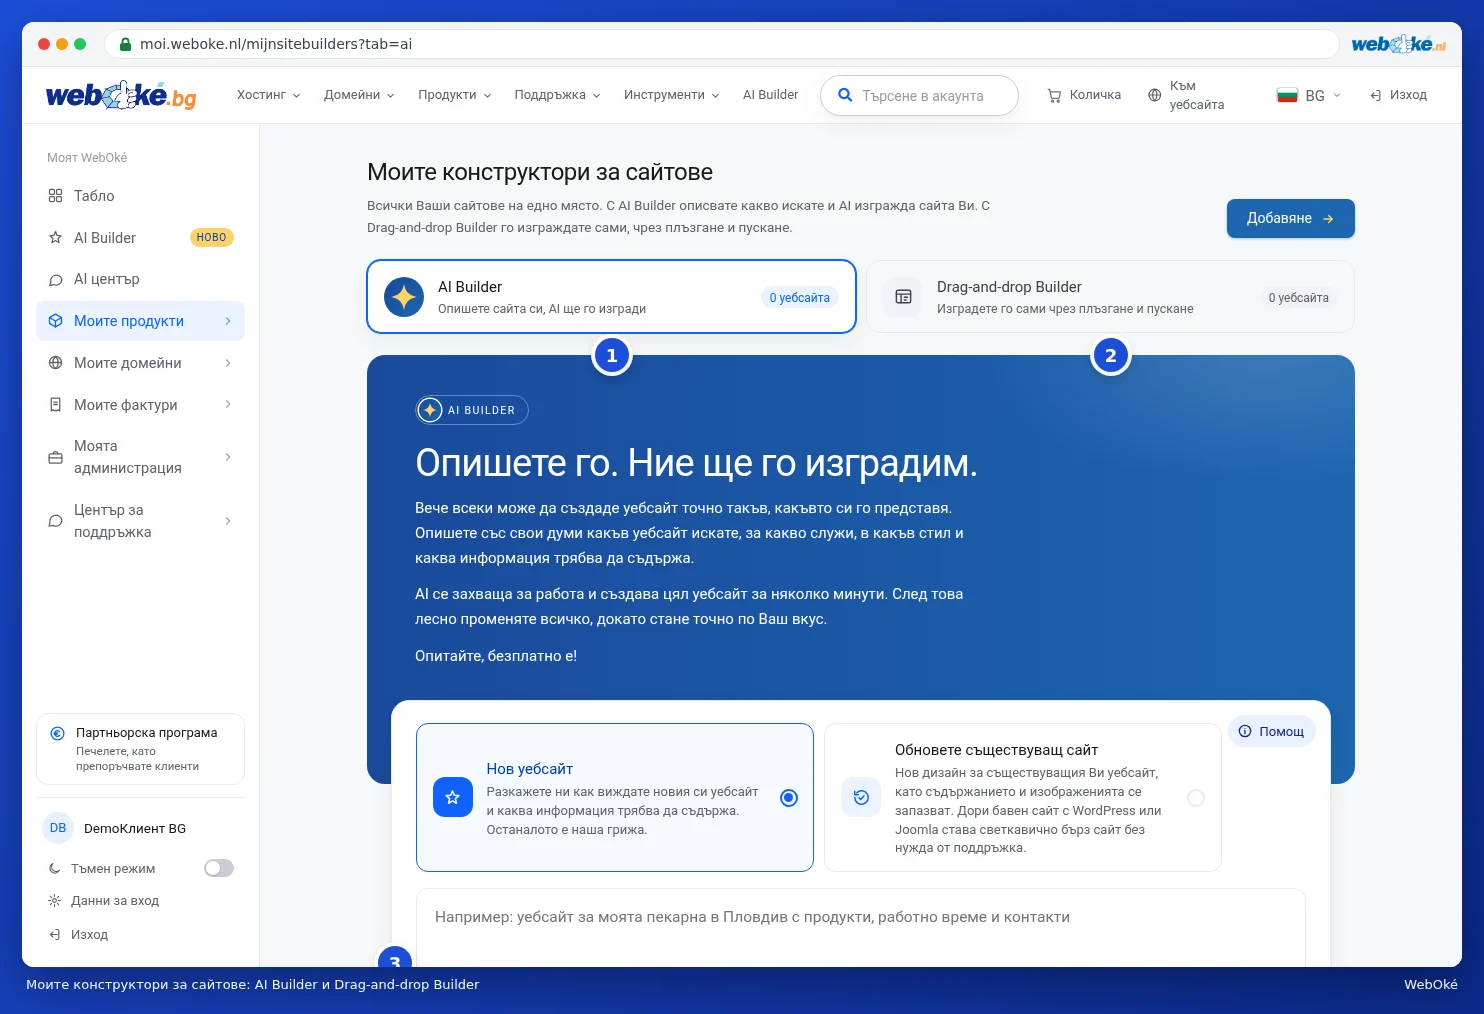Click the invoice icon for Моите фактури

click(55, 405)
